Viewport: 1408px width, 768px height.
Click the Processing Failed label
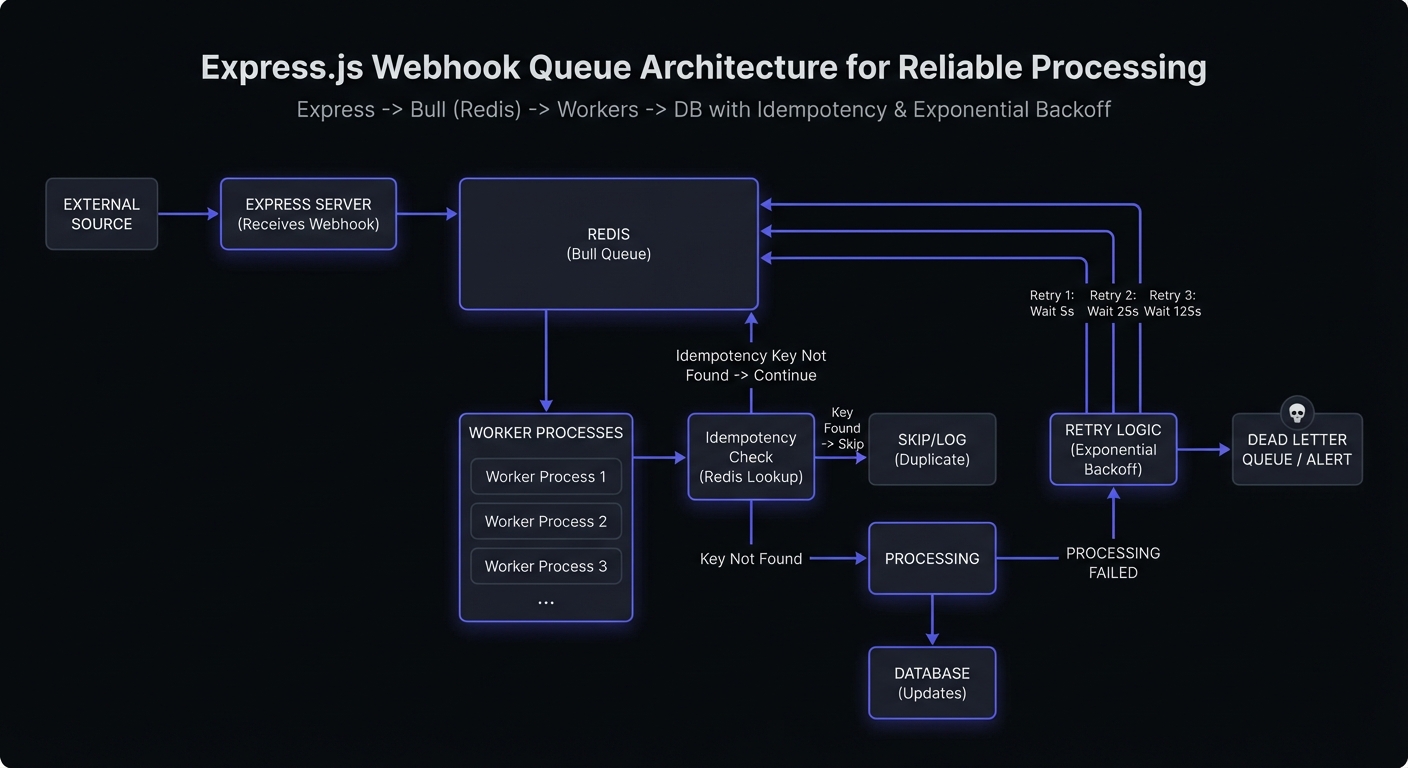coord(1113,563)
